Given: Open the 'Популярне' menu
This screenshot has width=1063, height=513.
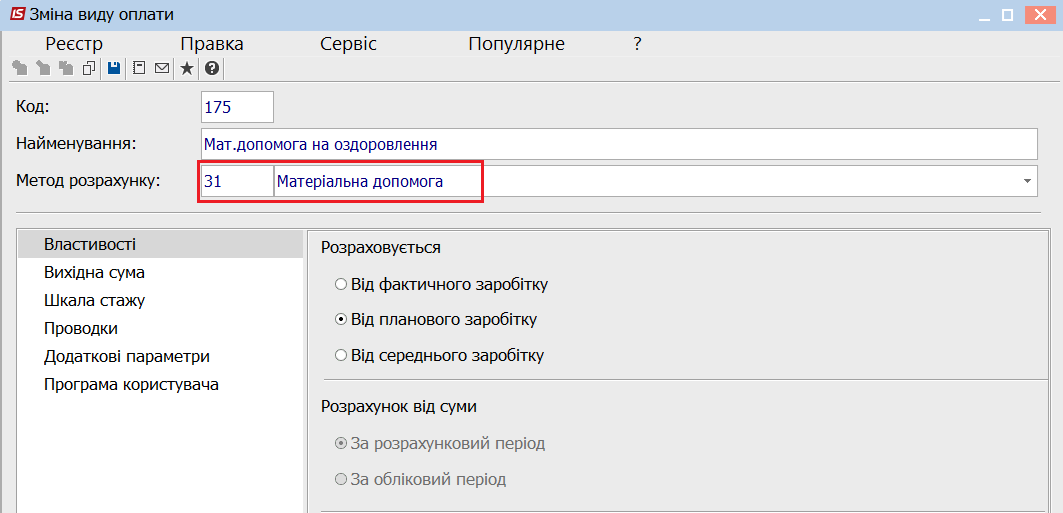Looking at the screenshot, I should coord(516,45).
